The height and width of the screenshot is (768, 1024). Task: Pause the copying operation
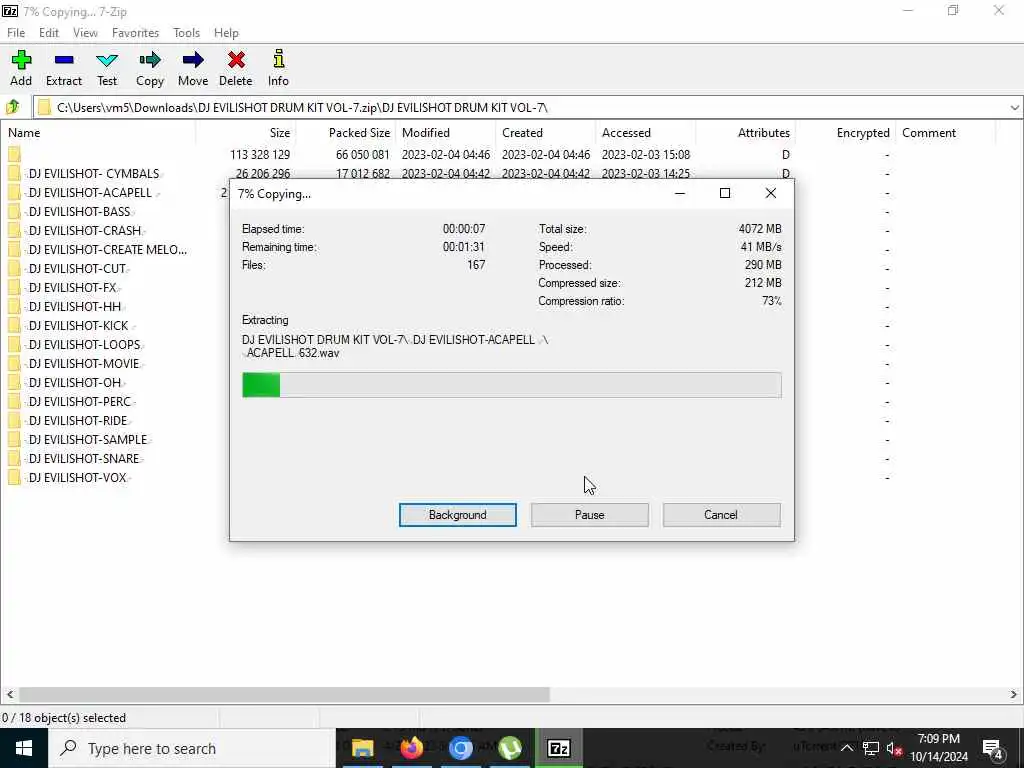[589, 515]
